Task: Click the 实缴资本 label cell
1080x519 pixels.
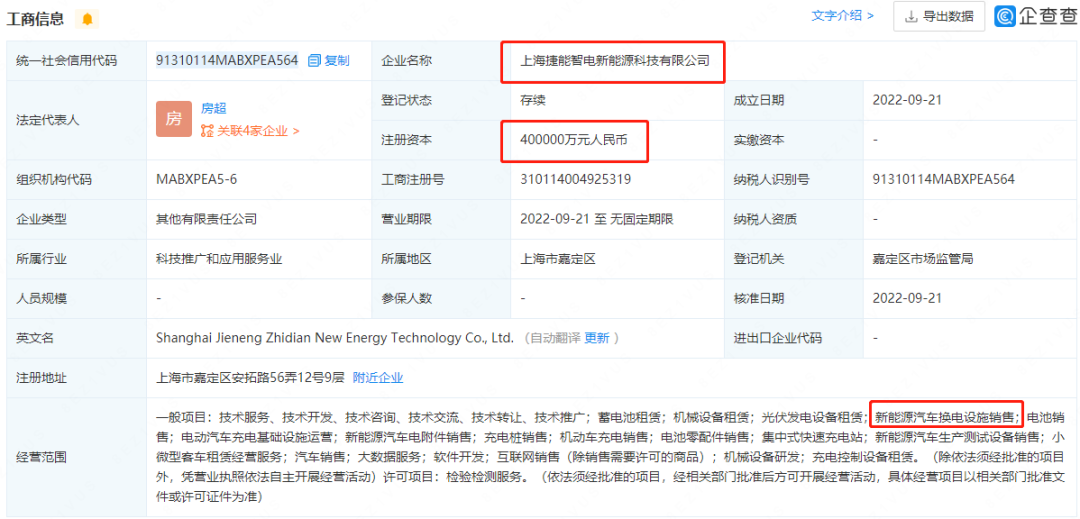Action: pyautogui.click(x=793, y=140)
